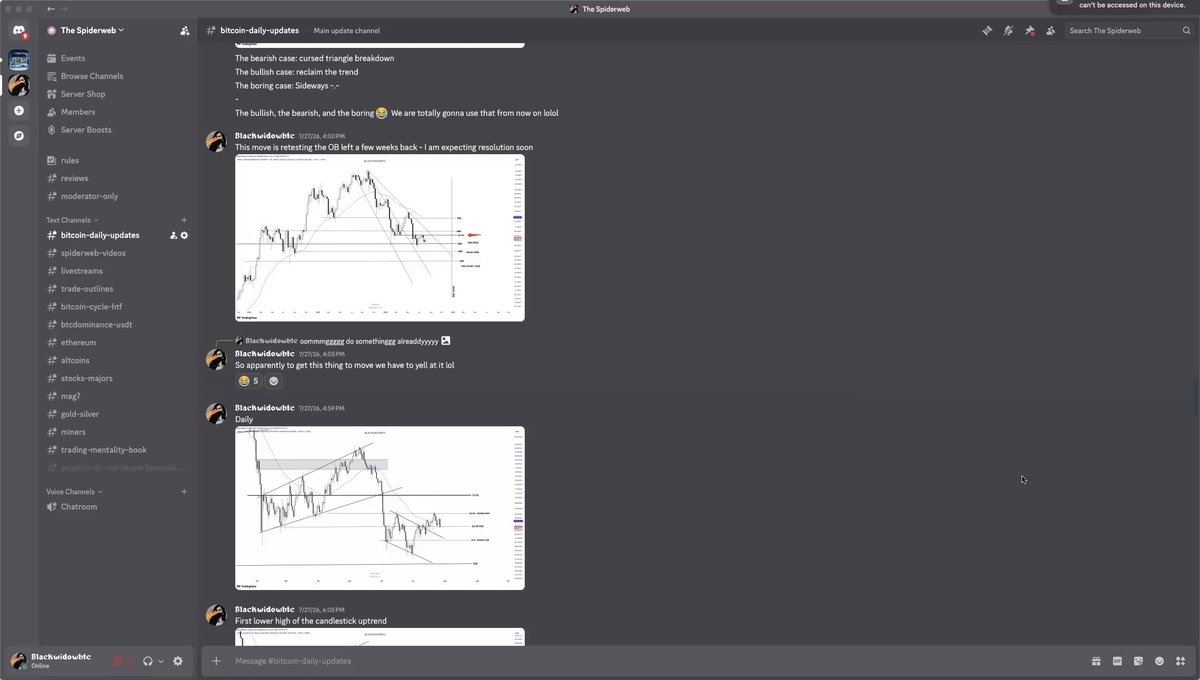Image resolution: width=1200 pixels, height=680 pixels.
Task: Select The Spiderweb server icon
Action: pos(19,85)
